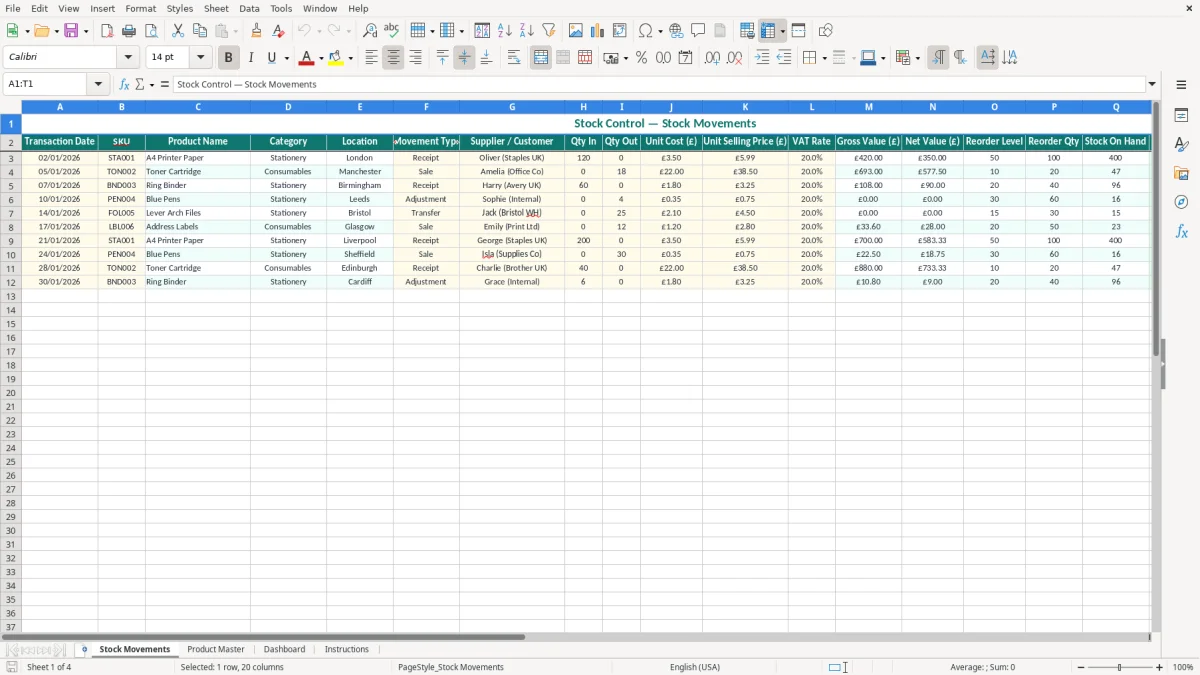Open the sidebar Properties panel icon
Screen dimensions: 1200x675
click(1181, 116)
